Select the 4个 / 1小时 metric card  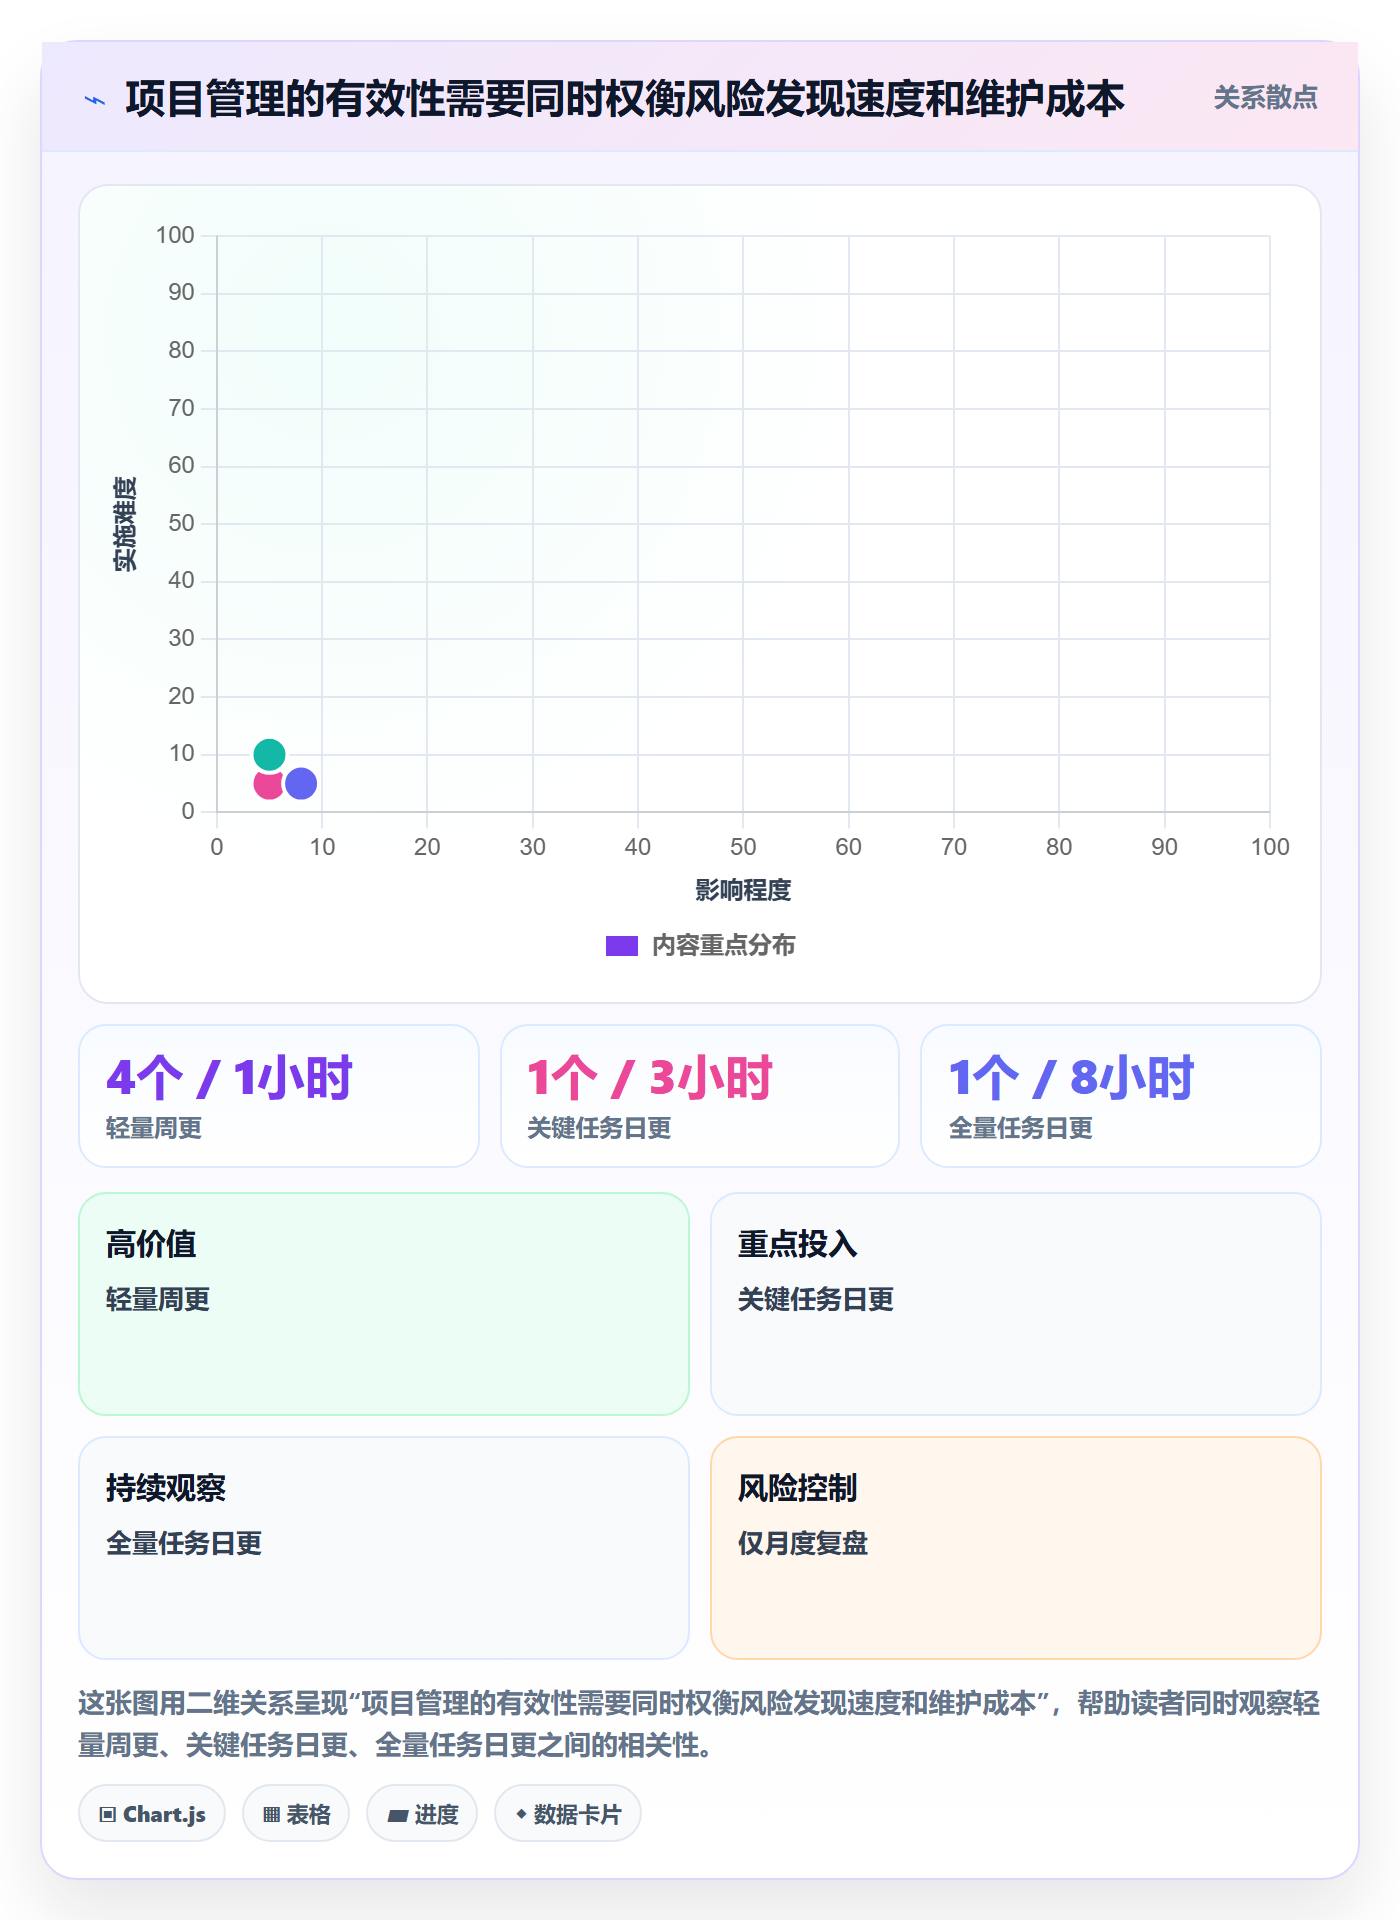point(279,1096)
